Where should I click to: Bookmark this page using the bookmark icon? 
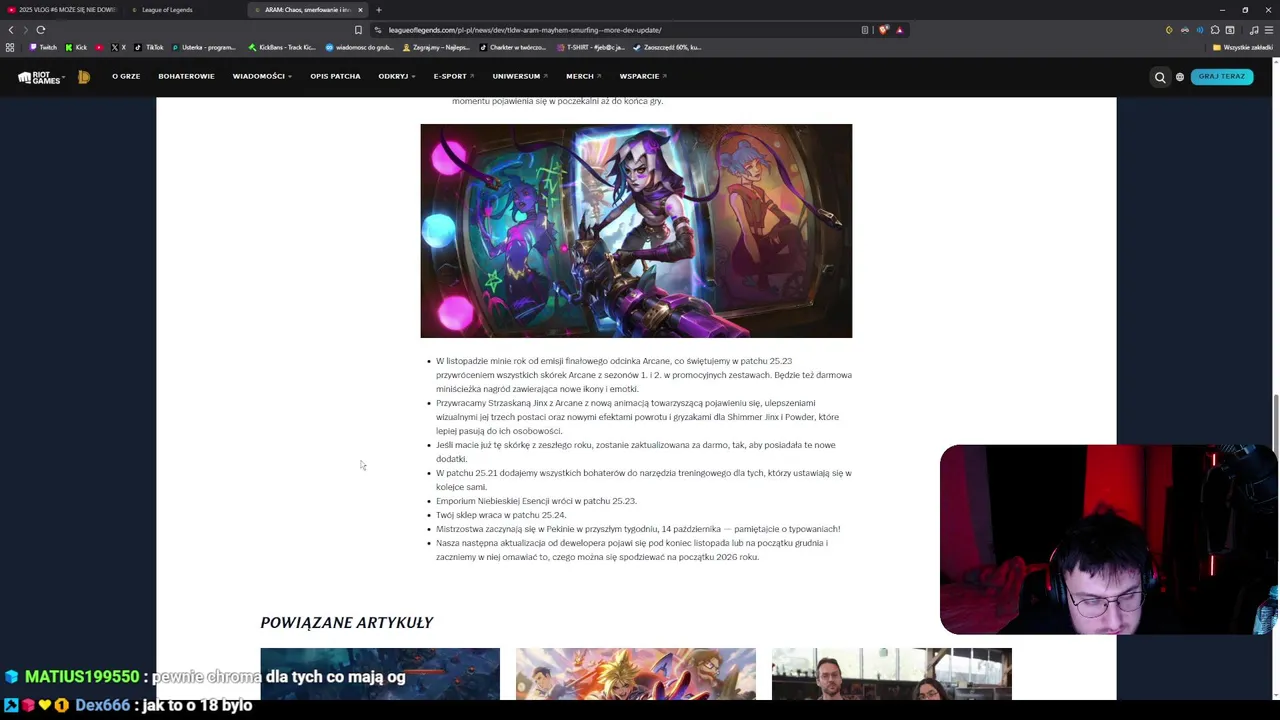pos(358,30)
